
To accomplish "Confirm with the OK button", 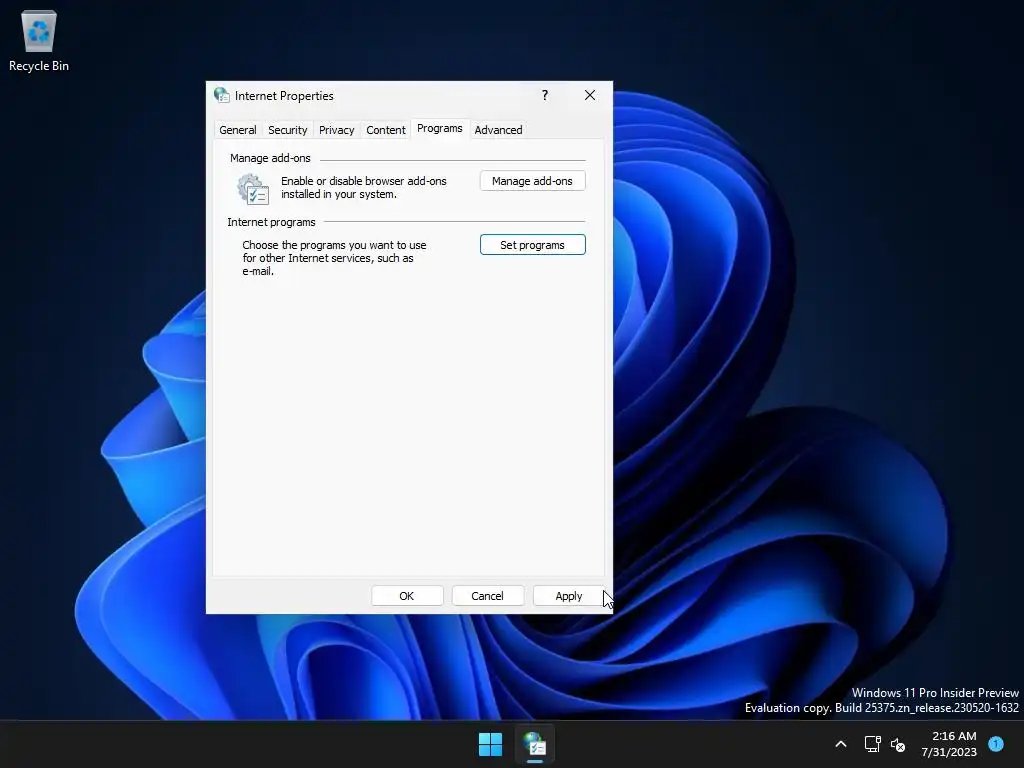I will point(407,596).
